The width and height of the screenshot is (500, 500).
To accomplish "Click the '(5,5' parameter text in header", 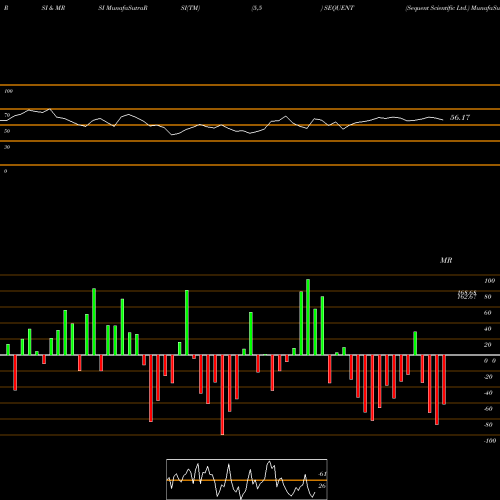I will [x=257, y=8].
